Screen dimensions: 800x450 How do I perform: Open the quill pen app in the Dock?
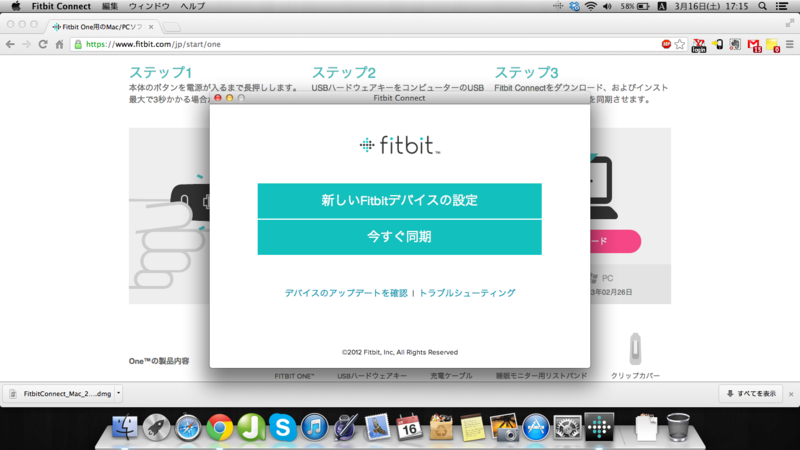point(346,427)
